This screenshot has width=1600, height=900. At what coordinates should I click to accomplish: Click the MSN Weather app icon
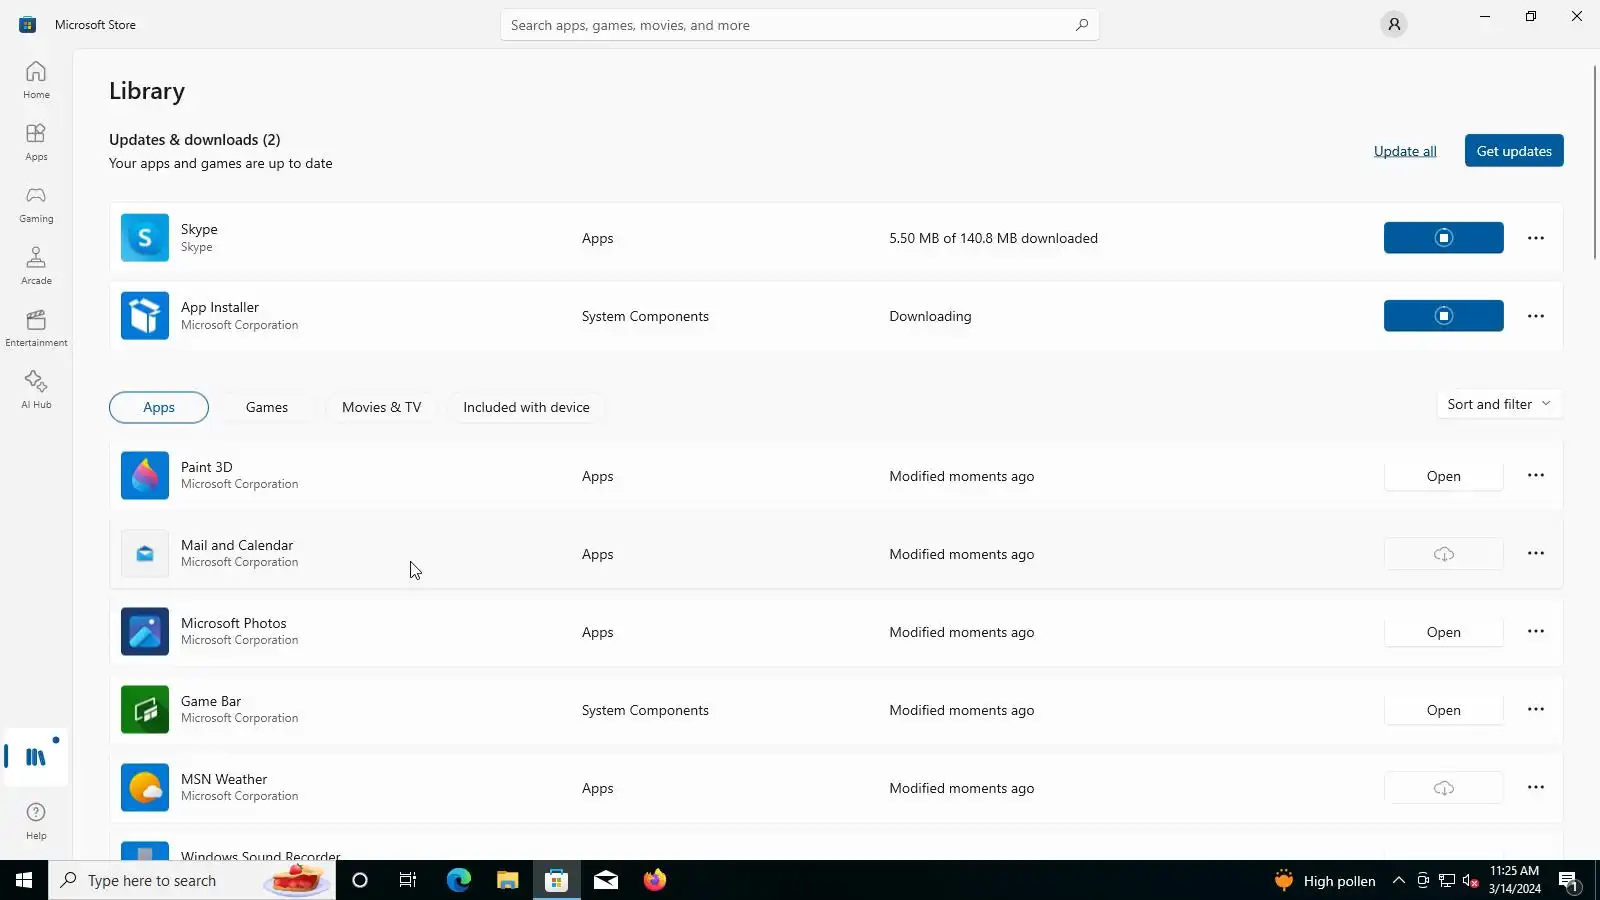point(145,788)
